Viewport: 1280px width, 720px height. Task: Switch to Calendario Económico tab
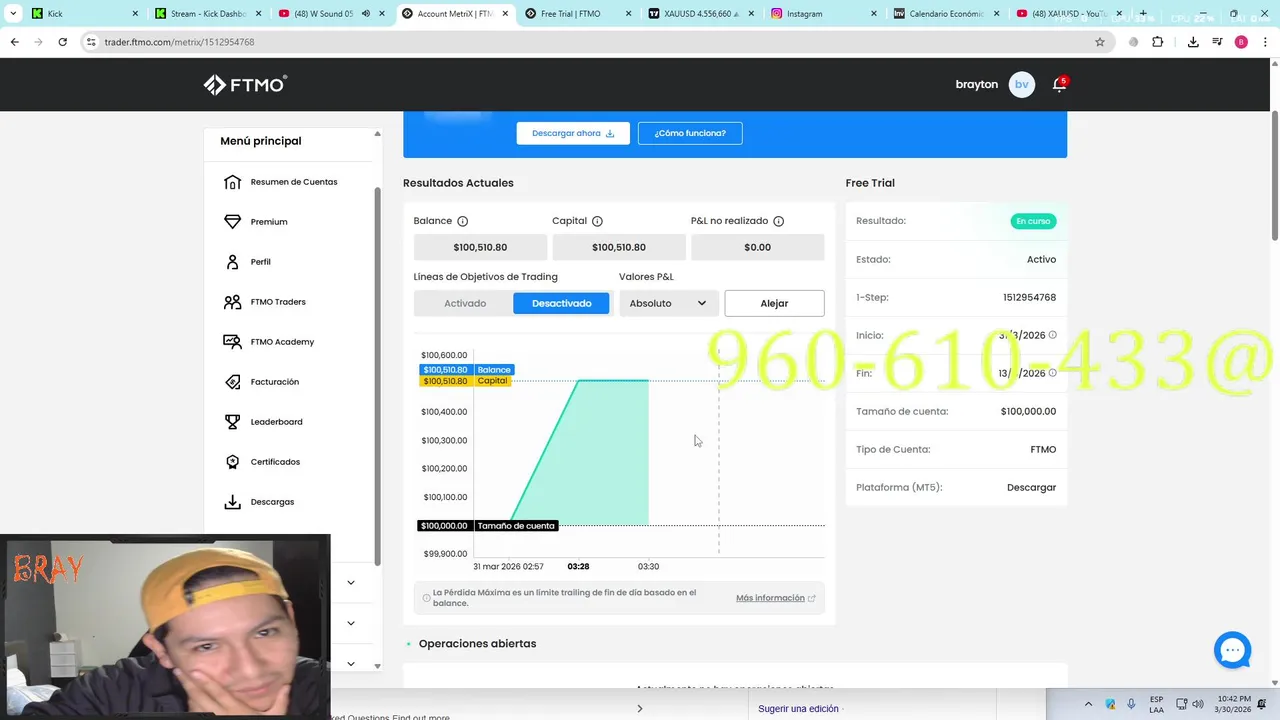coord(948,14)
